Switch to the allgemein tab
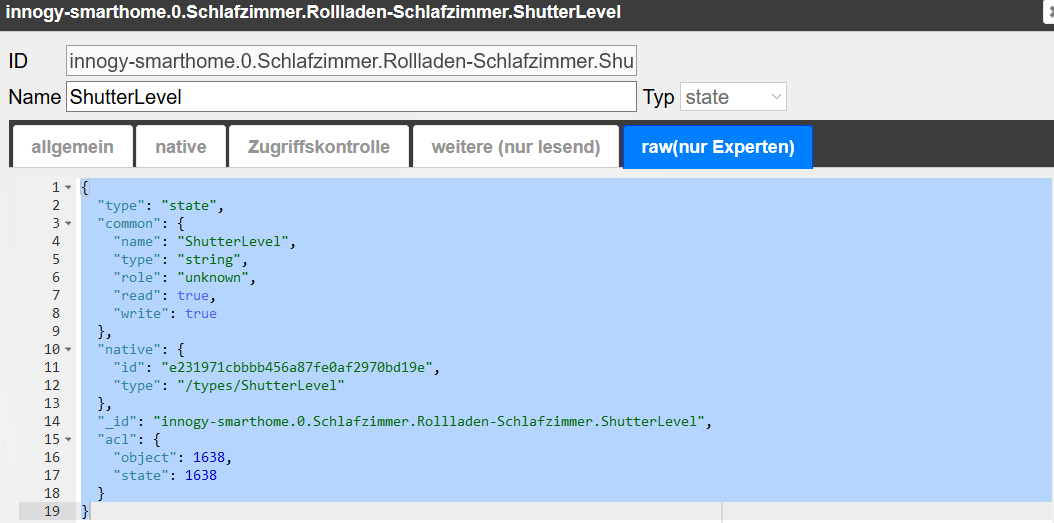This screenshot has height=523, width=1054. click(72, 147)
